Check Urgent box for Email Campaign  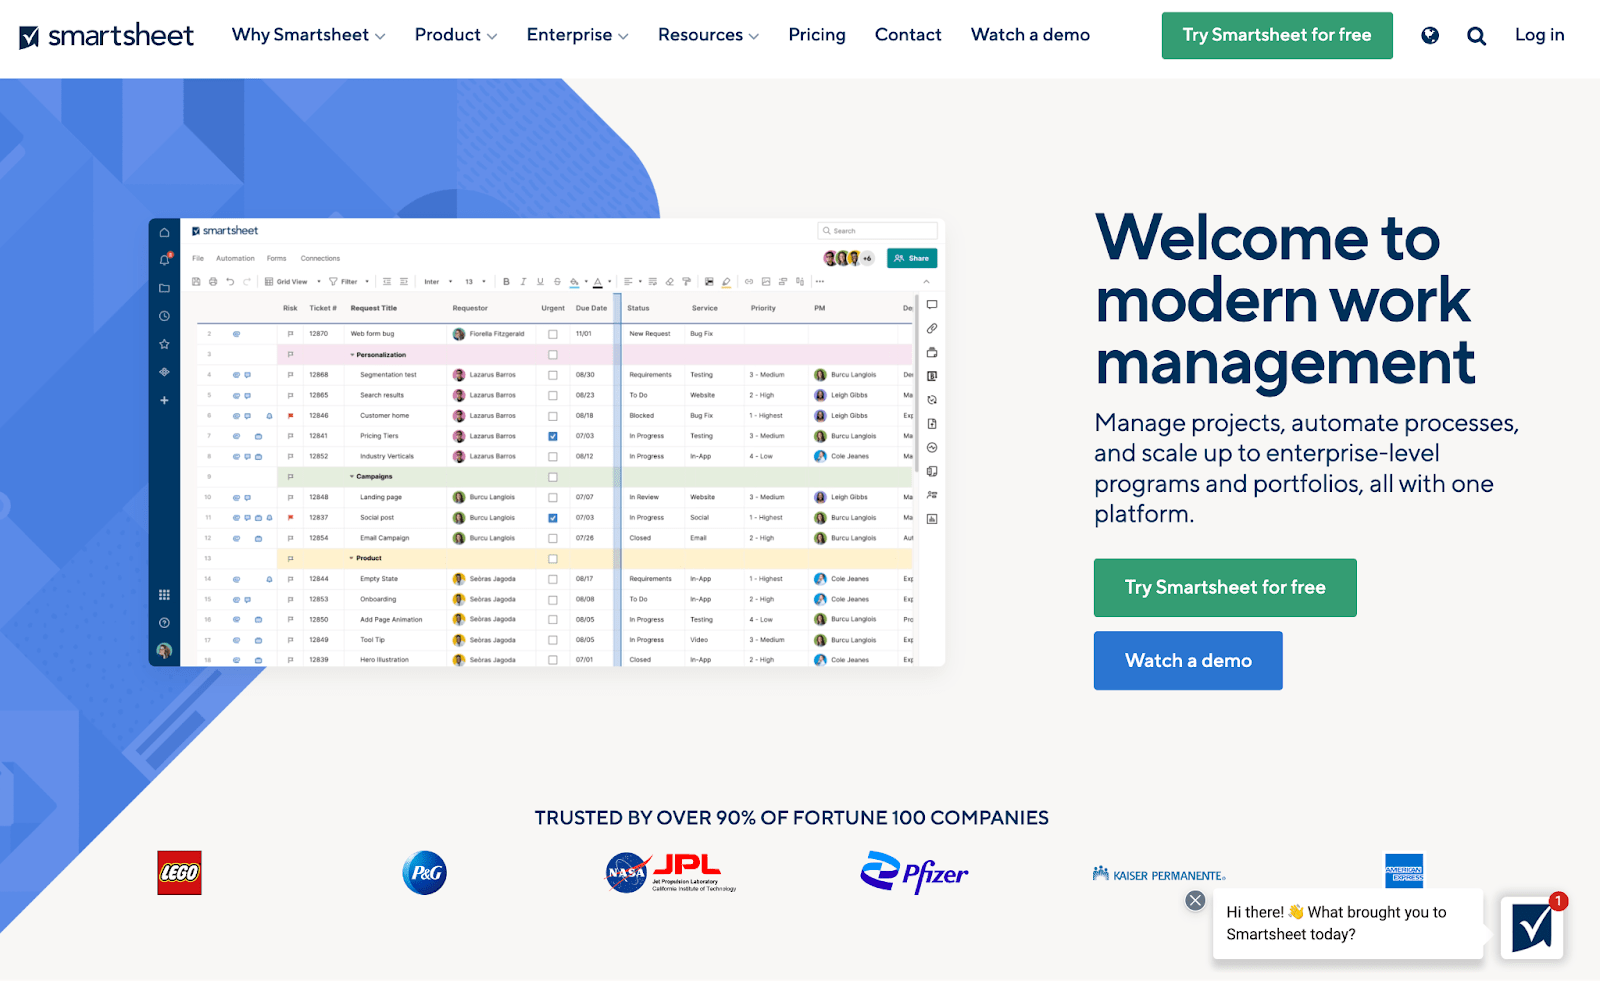coord(553,538)
